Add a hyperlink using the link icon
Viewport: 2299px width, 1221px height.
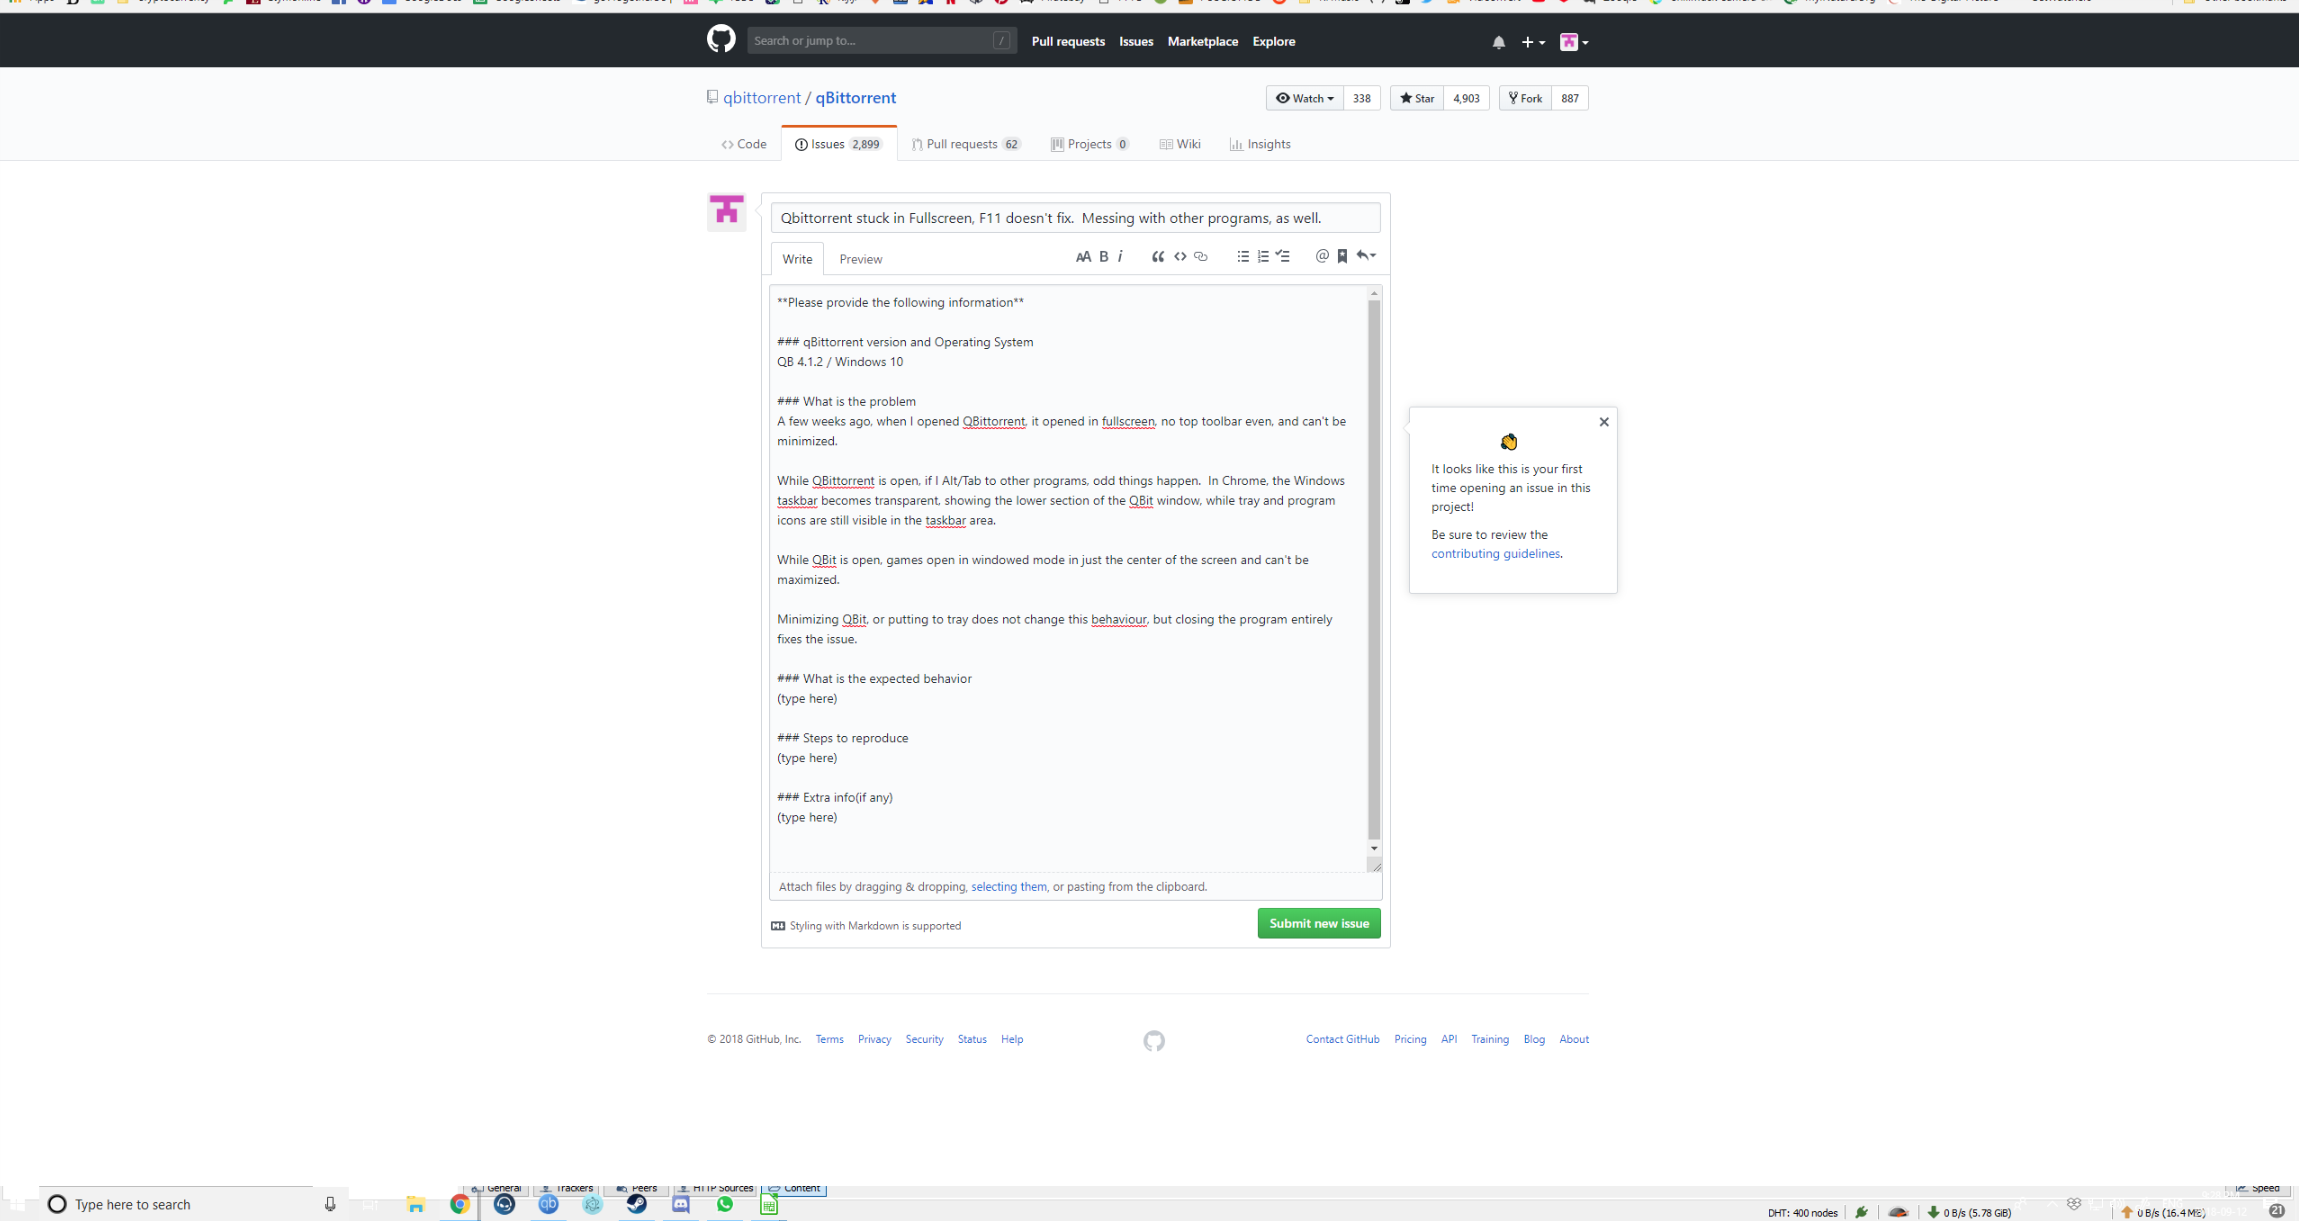click(1201, 257)
